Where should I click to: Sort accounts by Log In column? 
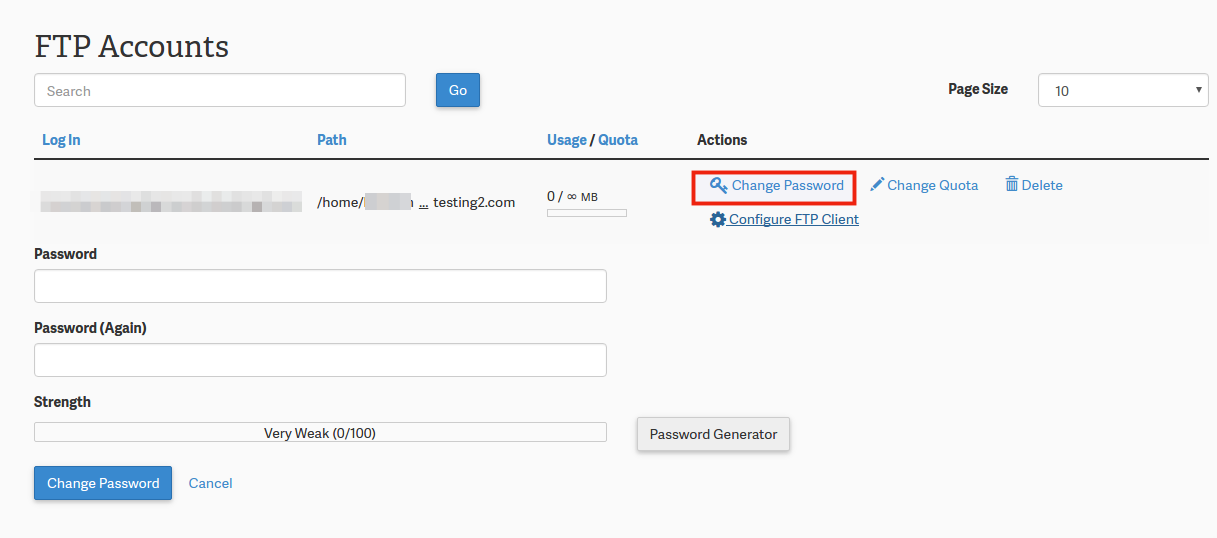pyautogui.click(x=61, y=140)
